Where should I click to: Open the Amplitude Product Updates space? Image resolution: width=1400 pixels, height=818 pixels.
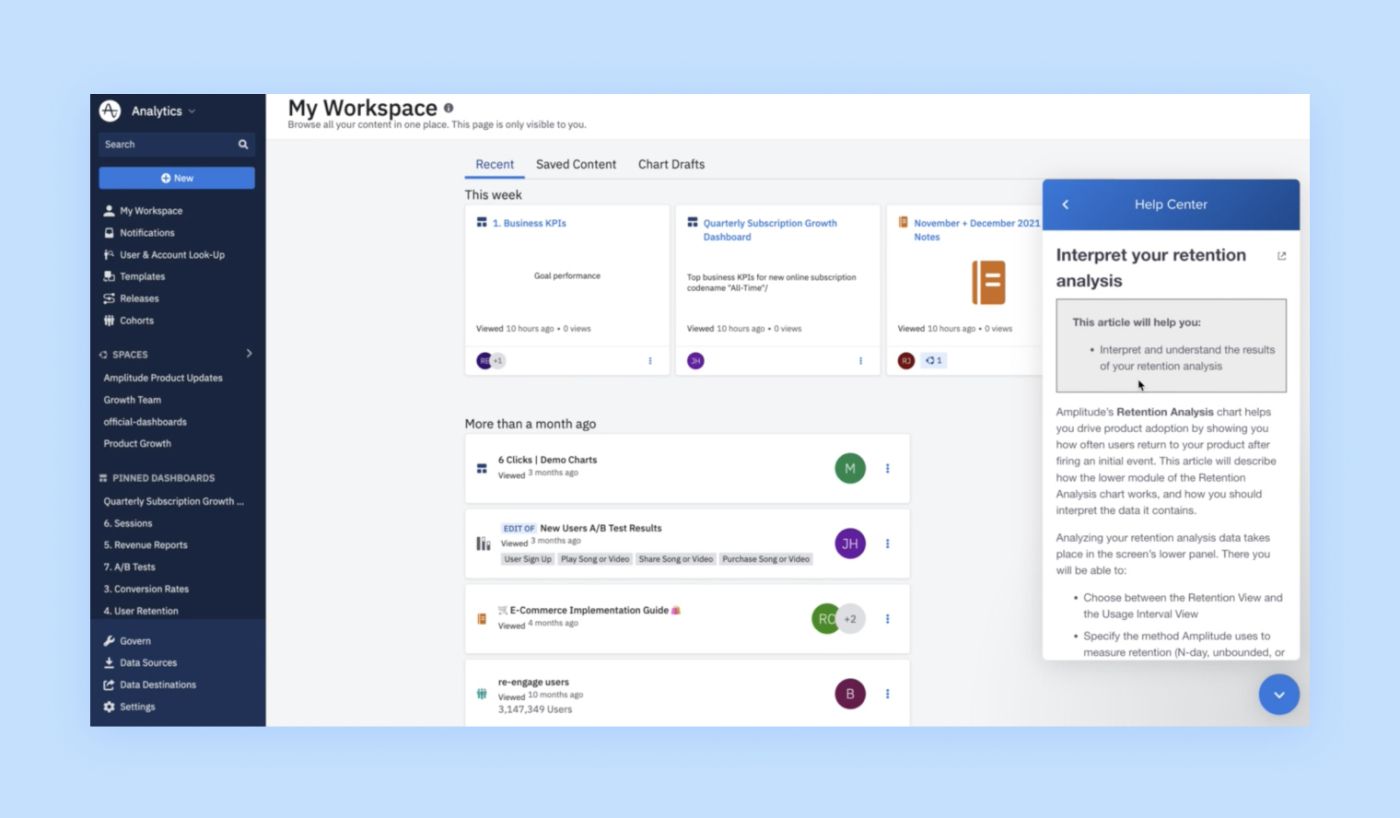[x=163, y=378]
